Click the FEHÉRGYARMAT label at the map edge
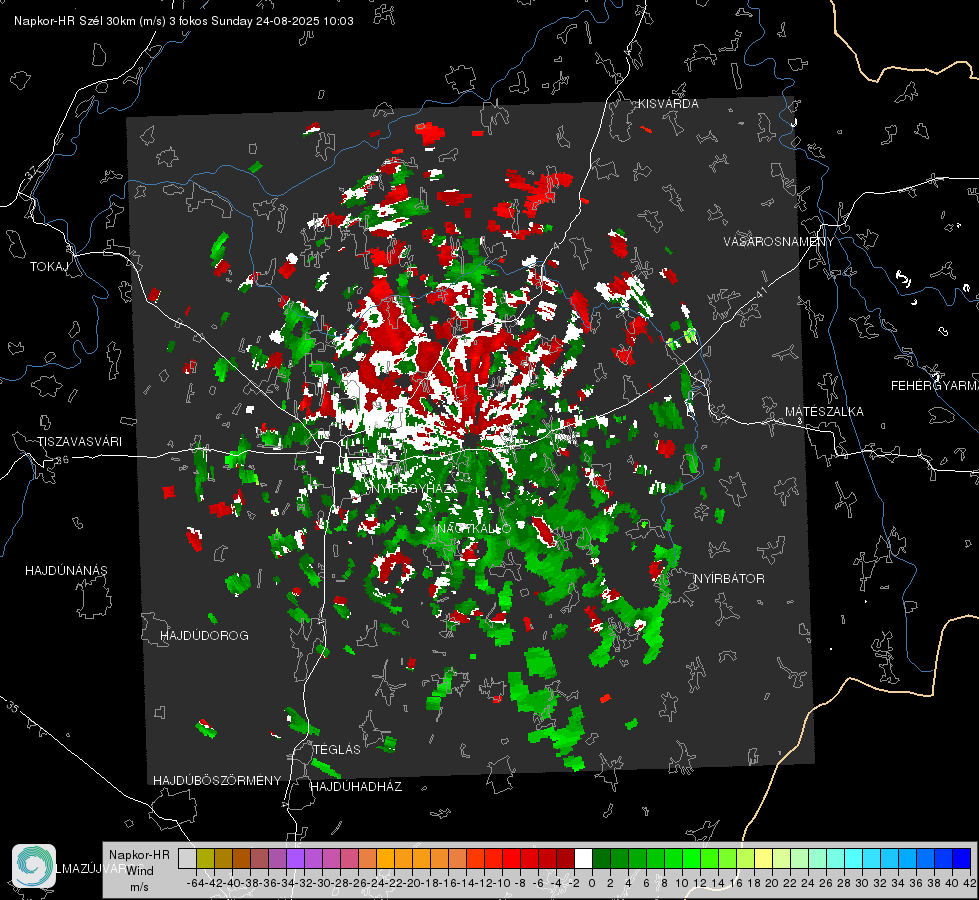This screenshot has width=979, height=900. pos(935,386)
